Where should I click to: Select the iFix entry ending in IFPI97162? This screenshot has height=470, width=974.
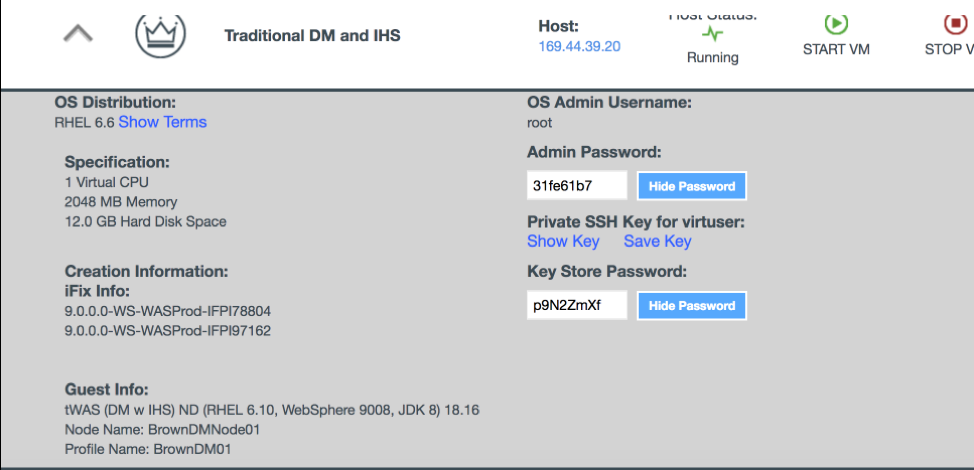coord(167,330)
